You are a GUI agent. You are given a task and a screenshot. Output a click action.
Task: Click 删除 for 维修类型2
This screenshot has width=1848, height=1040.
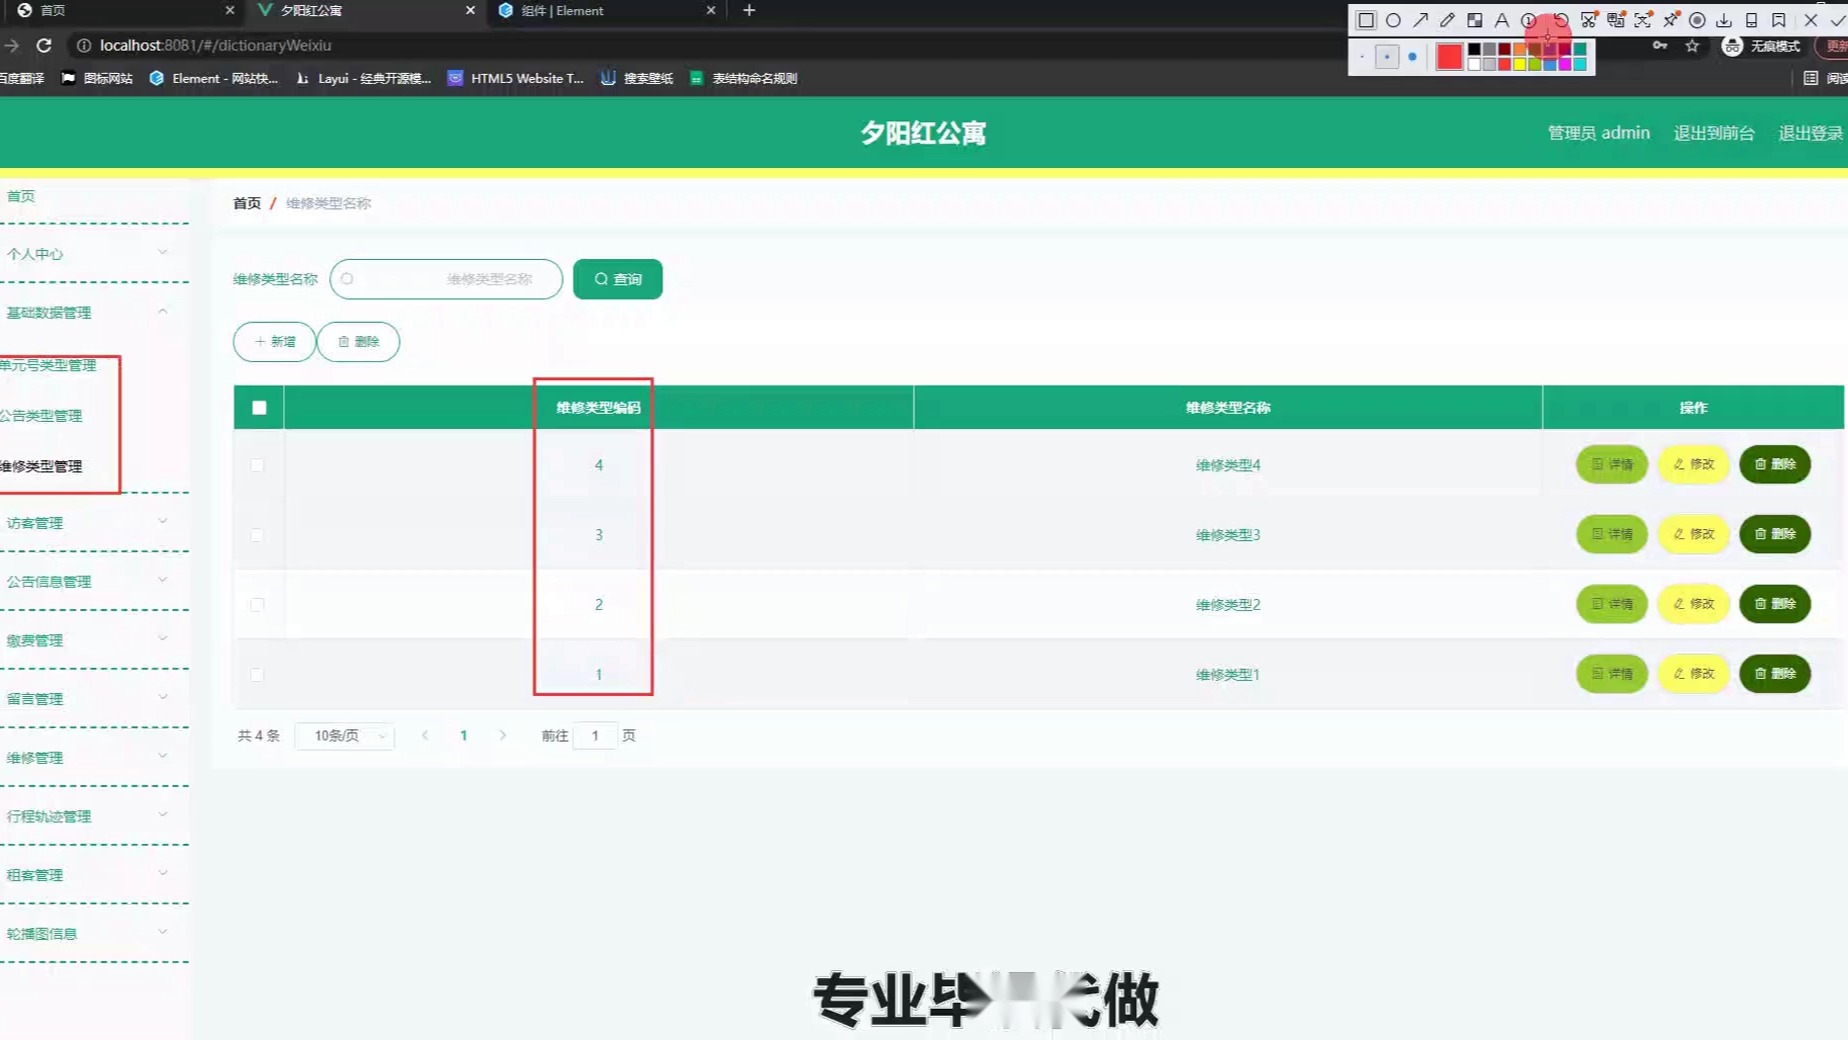tap(1775, 604)
